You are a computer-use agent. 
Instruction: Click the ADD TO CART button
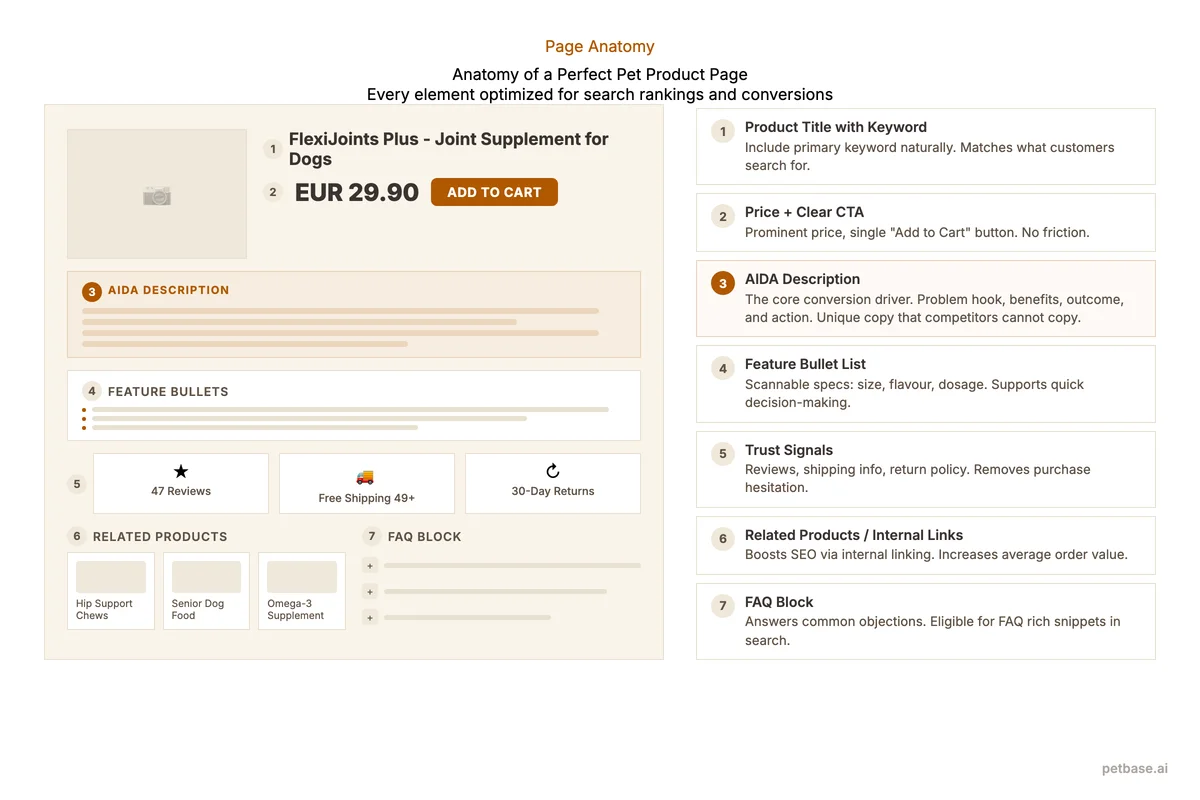click(x=494, y=191)
